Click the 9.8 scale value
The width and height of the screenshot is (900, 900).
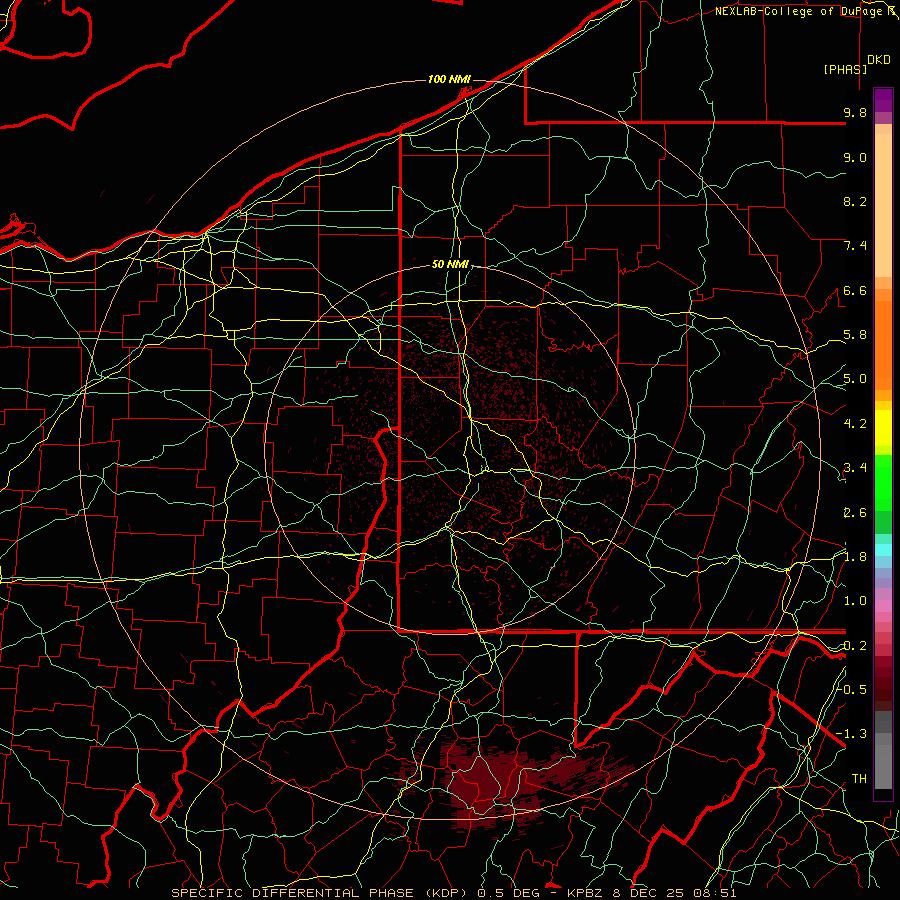(x=855, y=113)
